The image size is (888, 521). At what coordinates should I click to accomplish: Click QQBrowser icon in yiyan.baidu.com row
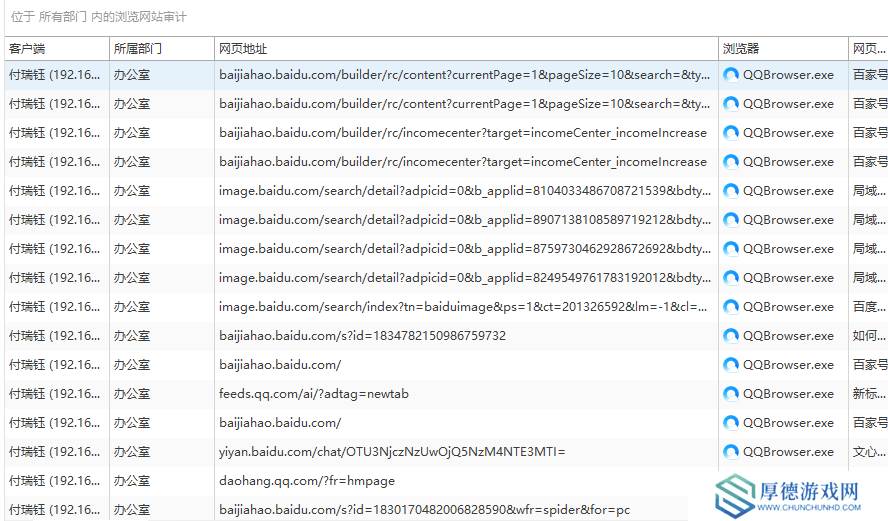coord(731,452)
